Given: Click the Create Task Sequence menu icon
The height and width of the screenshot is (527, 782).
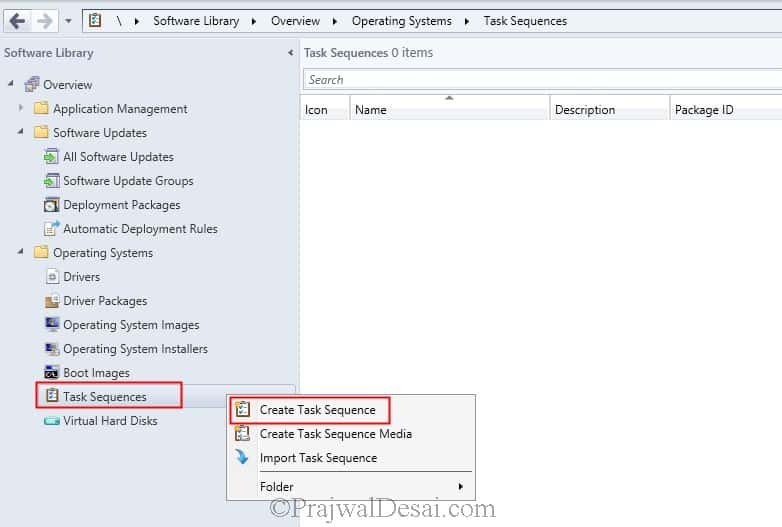Looking at the screenshot, I should [242, 409].
